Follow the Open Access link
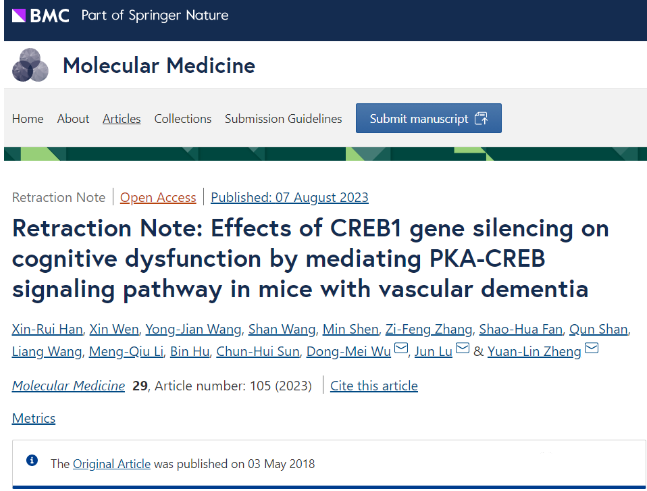The height and width of the screenshot is (491, 647). point(158,198)
